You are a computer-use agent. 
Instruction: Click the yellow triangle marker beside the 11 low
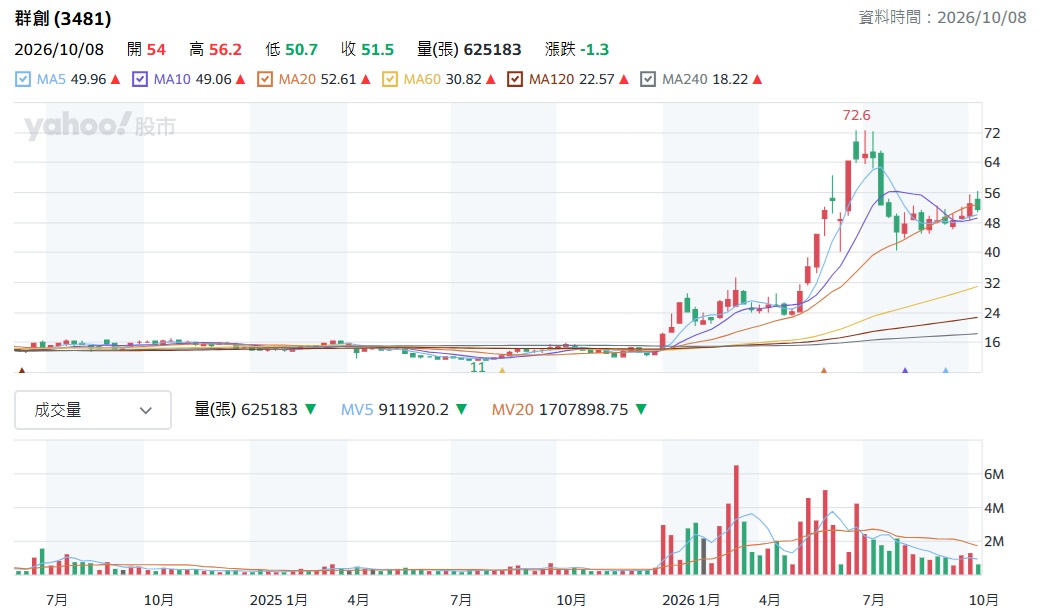502,370
